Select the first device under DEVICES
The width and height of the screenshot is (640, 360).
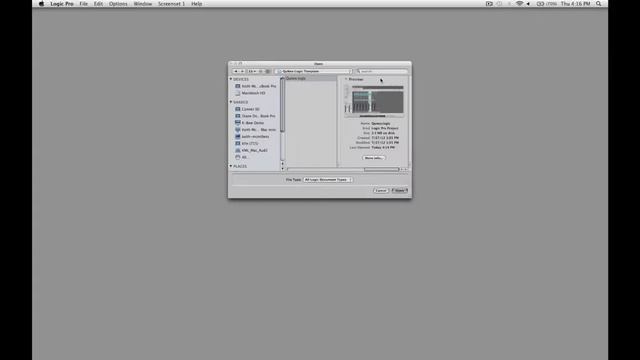[x=255, y=86]
